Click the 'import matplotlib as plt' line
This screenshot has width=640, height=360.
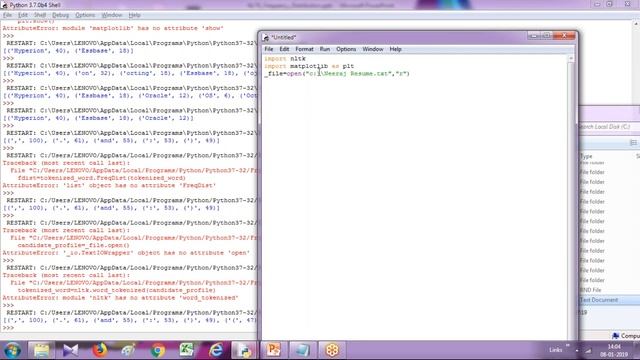click(309, 66)
